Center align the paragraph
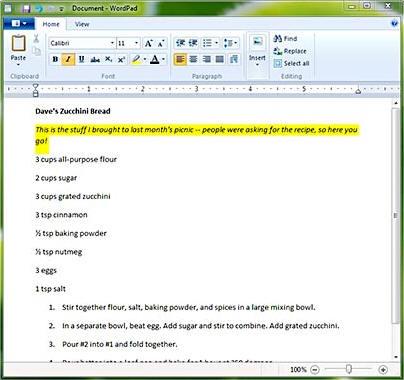 pyautogui.click(x=193, y=59)
